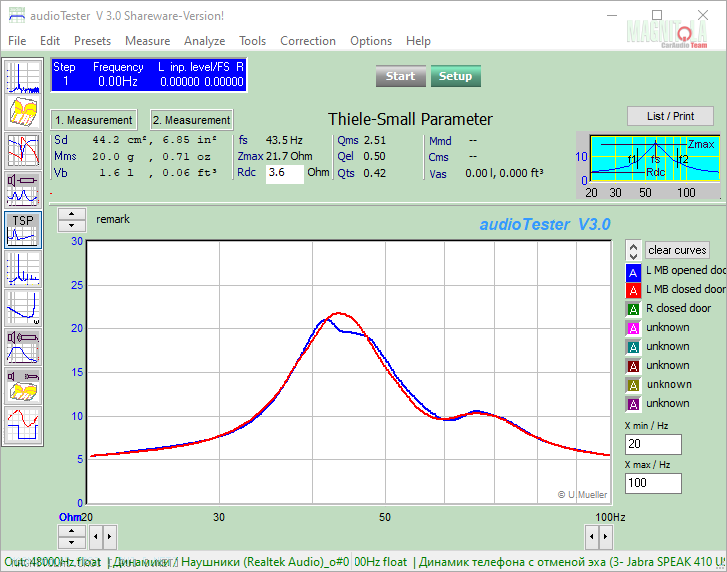
Task: Open the Measure menu
Action: click(x=147, y=41)
